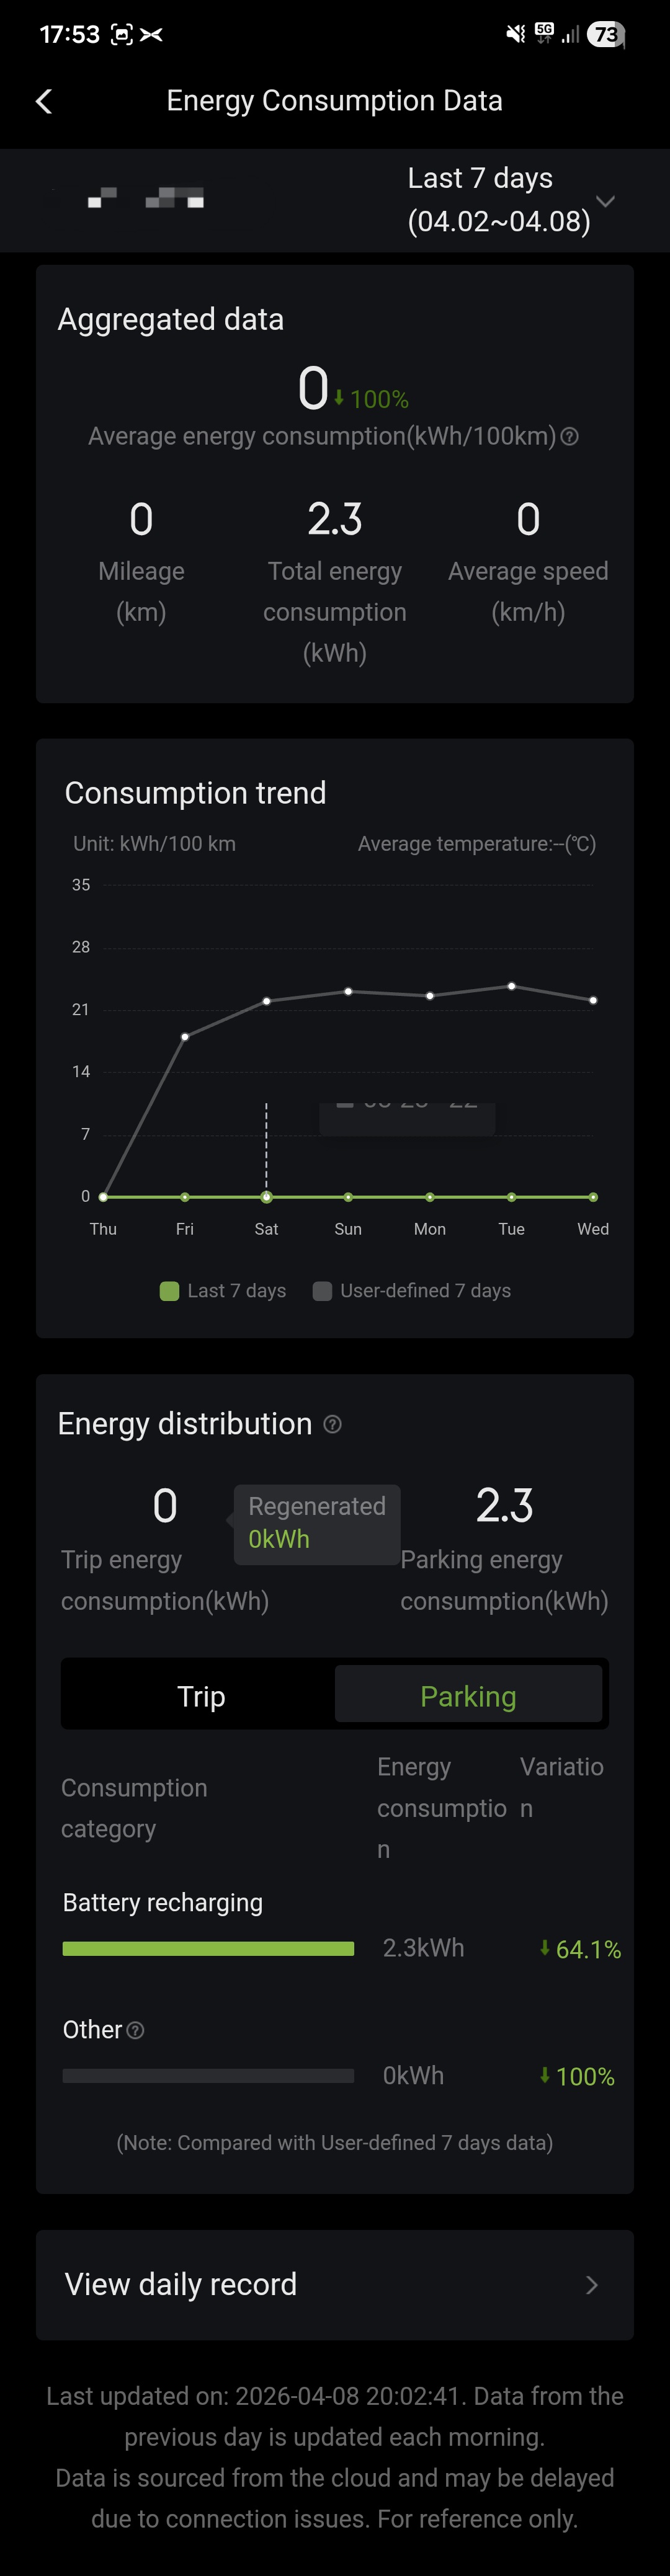Tap the battery level indicator
This screenshot has width=670, height=2576.
tap(606, 34)
